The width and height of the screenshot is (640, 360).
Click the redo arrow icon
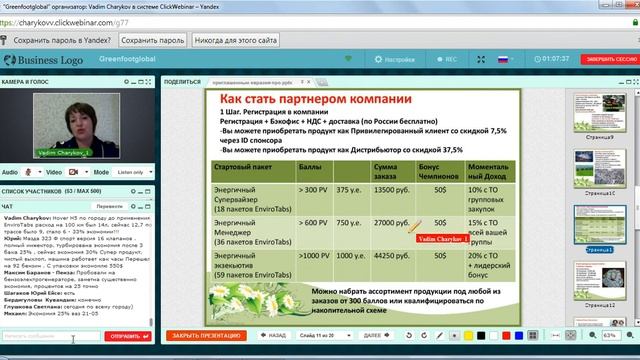pyautogui.click(x=424, y=336)
